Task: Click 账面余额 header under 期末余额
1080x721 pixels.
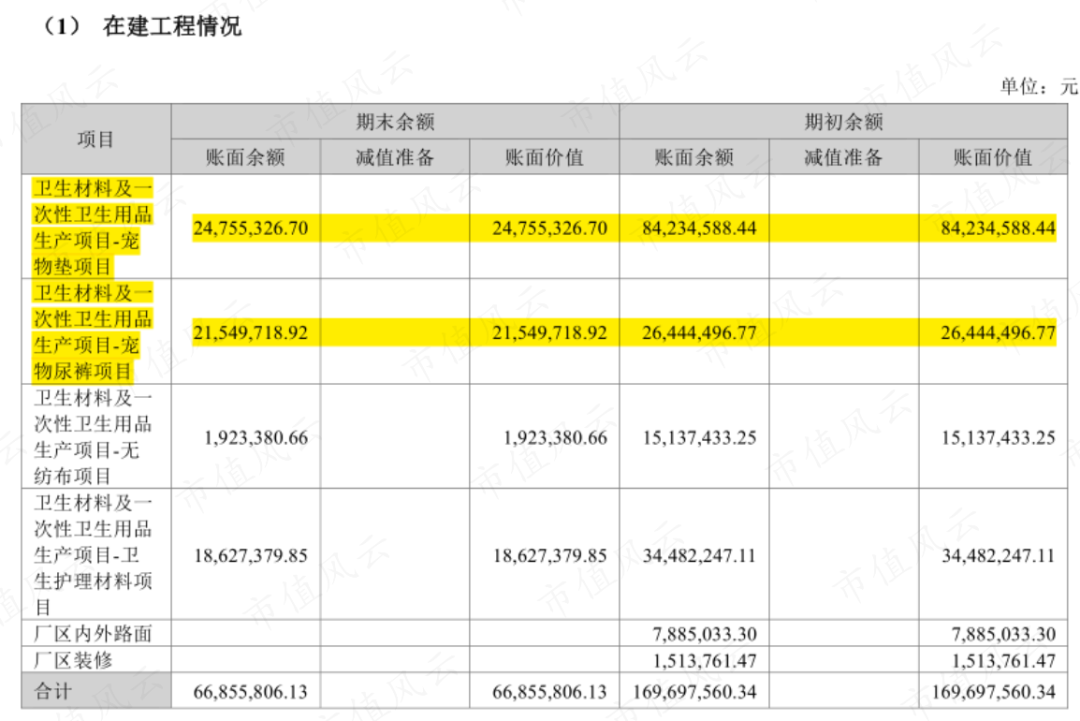Action: point(245,157)
